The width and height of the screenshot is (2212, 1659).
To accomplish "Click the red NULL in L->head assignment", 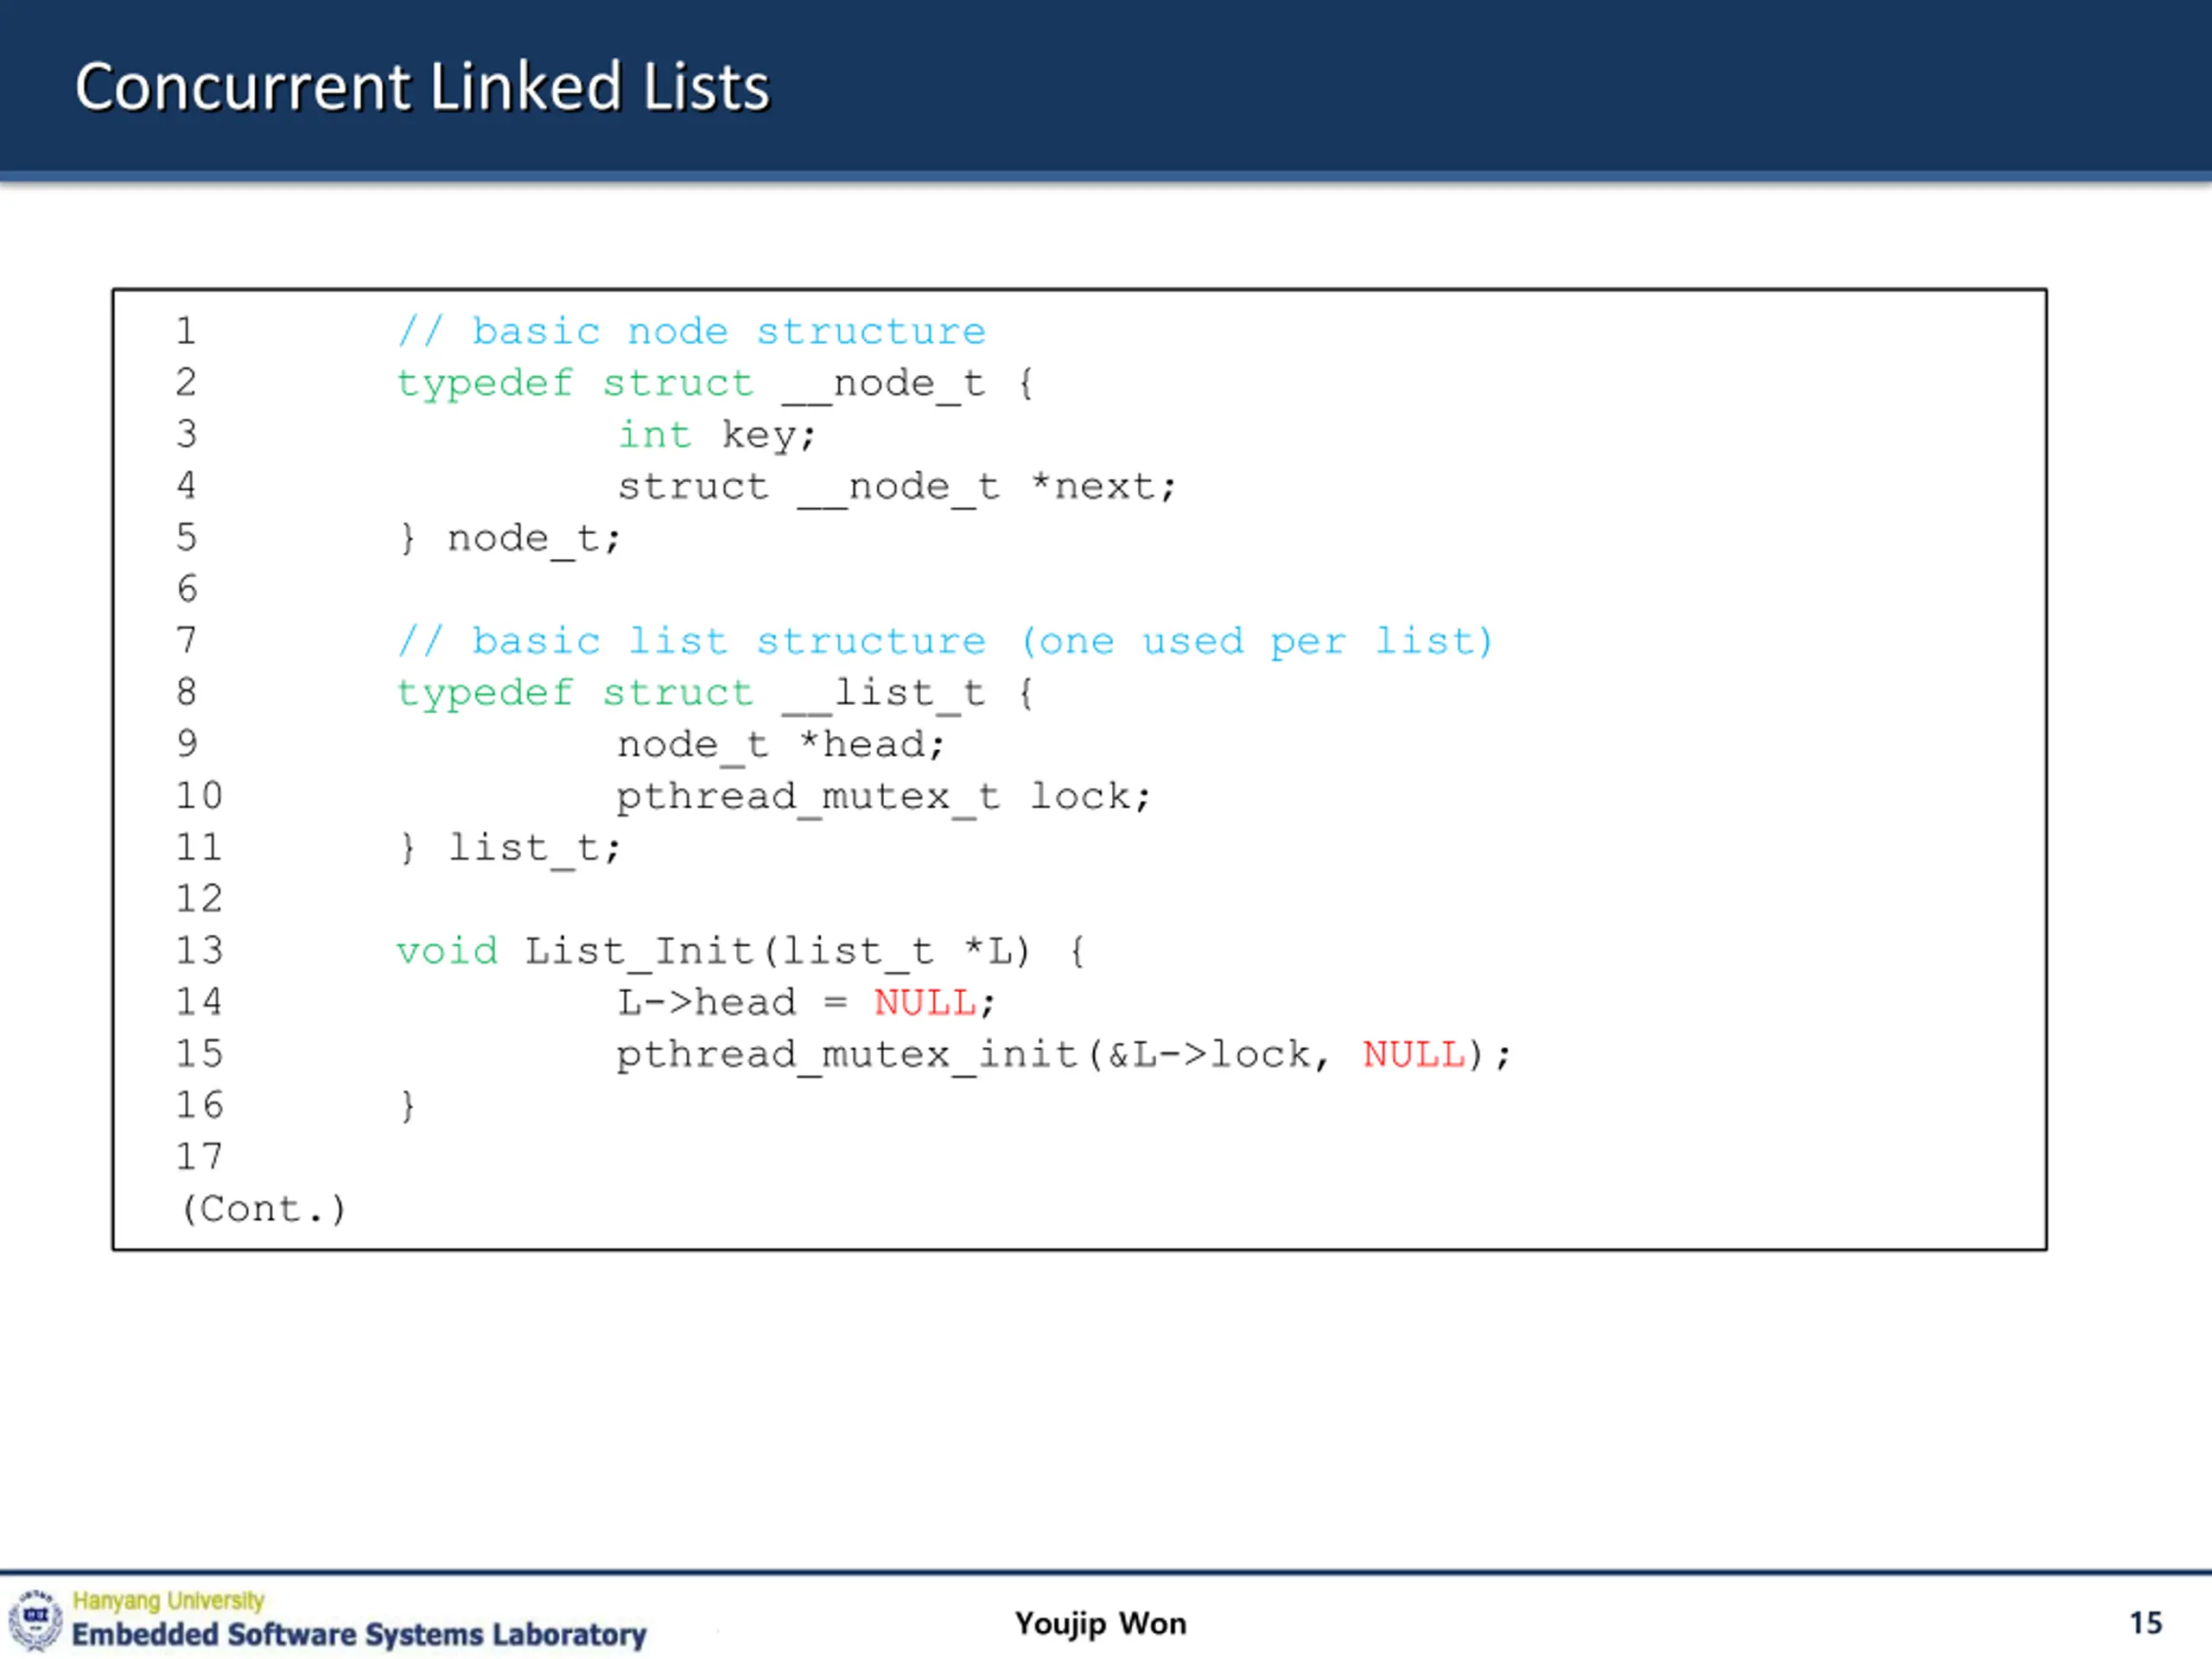I will 924,1003.
